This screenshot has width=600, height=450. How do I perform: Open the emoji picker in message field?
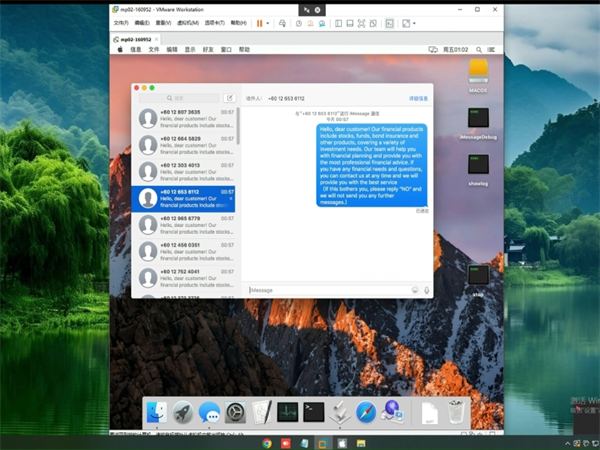tap(415, 290)
